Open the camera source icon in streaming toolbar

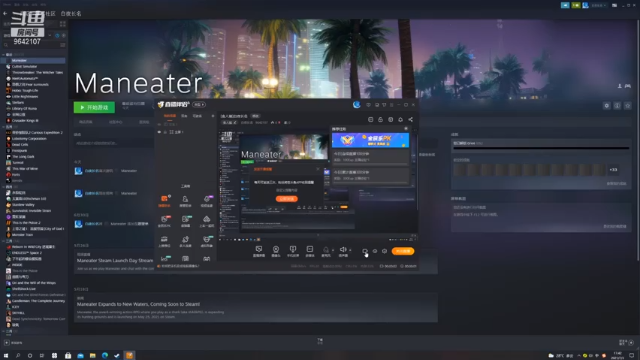click(276, 249)
